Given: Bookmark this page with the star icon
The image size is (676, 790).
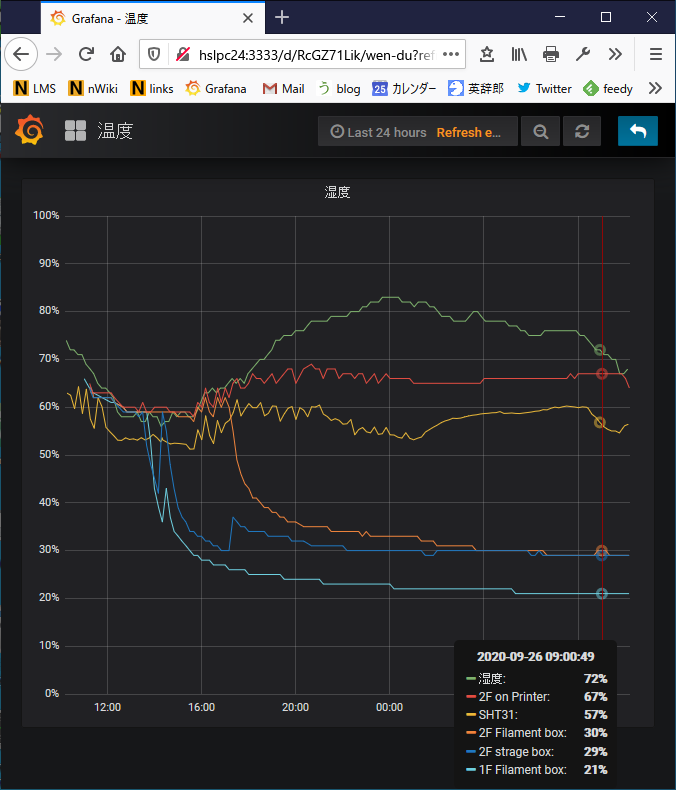Looking at the screenshot, I should tap(487, 54).
